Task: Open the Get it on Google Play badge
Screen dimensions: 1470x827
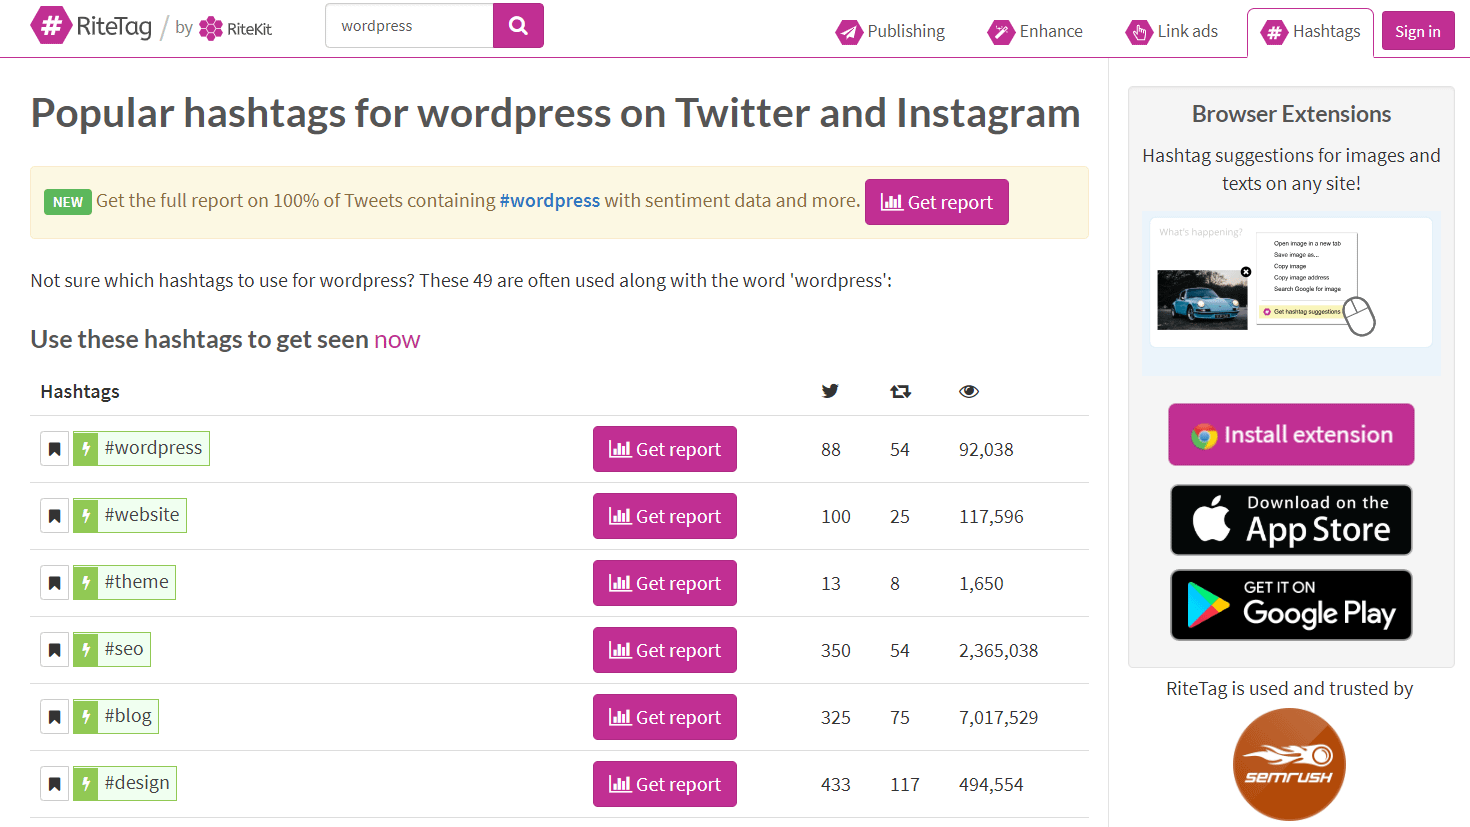Action: tap(1291, 605)
